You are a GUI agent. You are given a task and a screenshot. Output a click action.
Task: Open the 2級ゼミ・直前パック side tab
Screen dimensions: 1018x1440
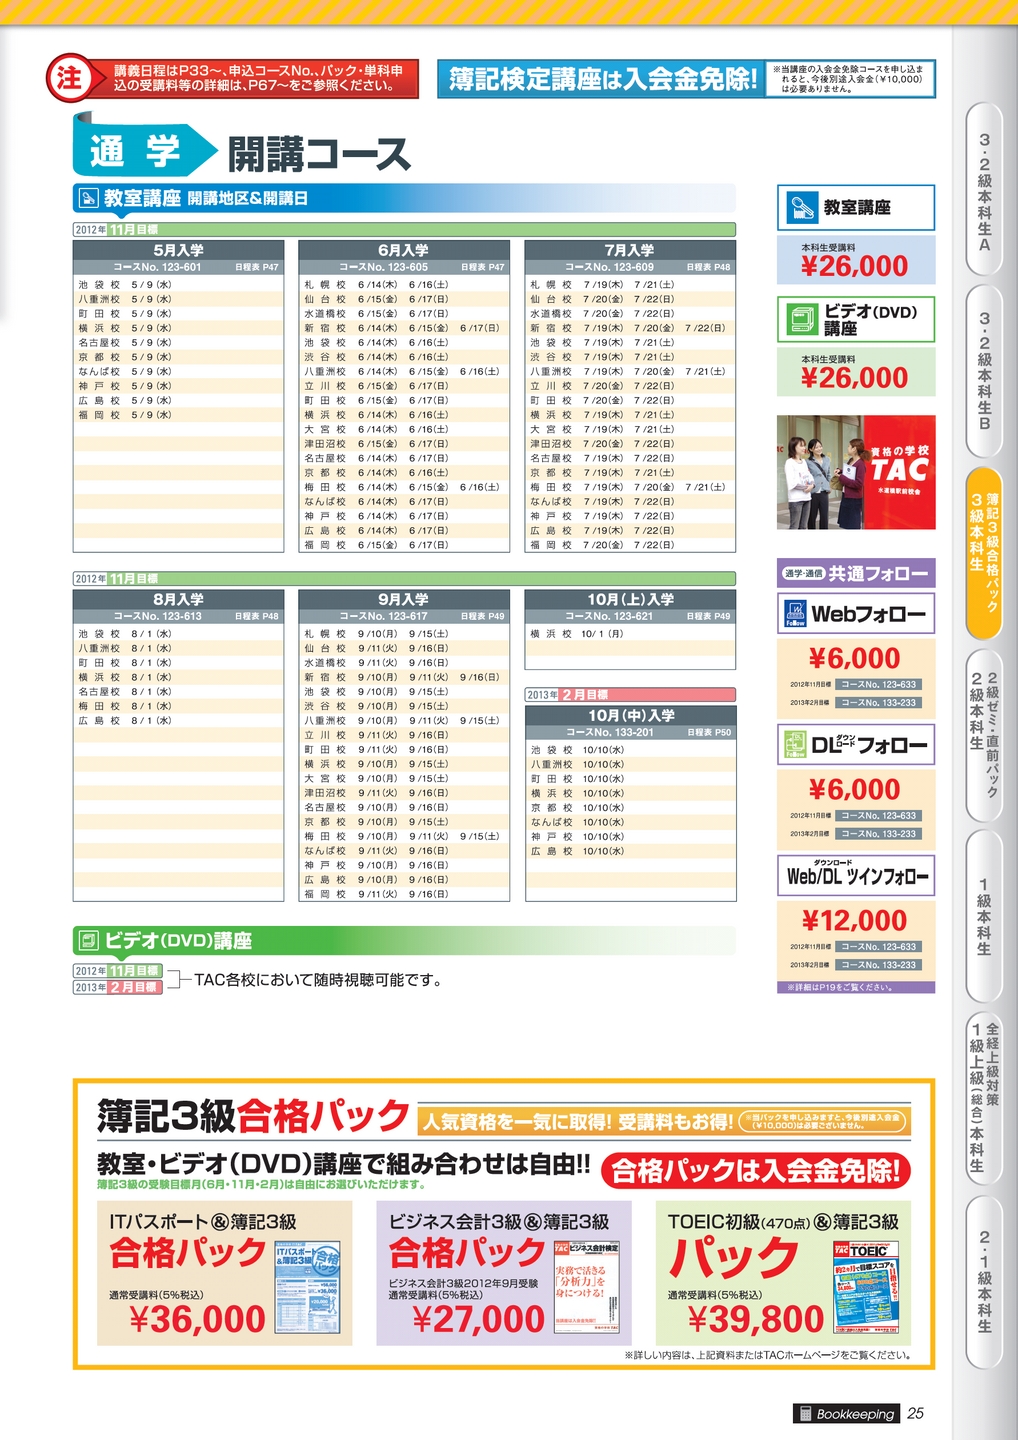click(984, 735)
